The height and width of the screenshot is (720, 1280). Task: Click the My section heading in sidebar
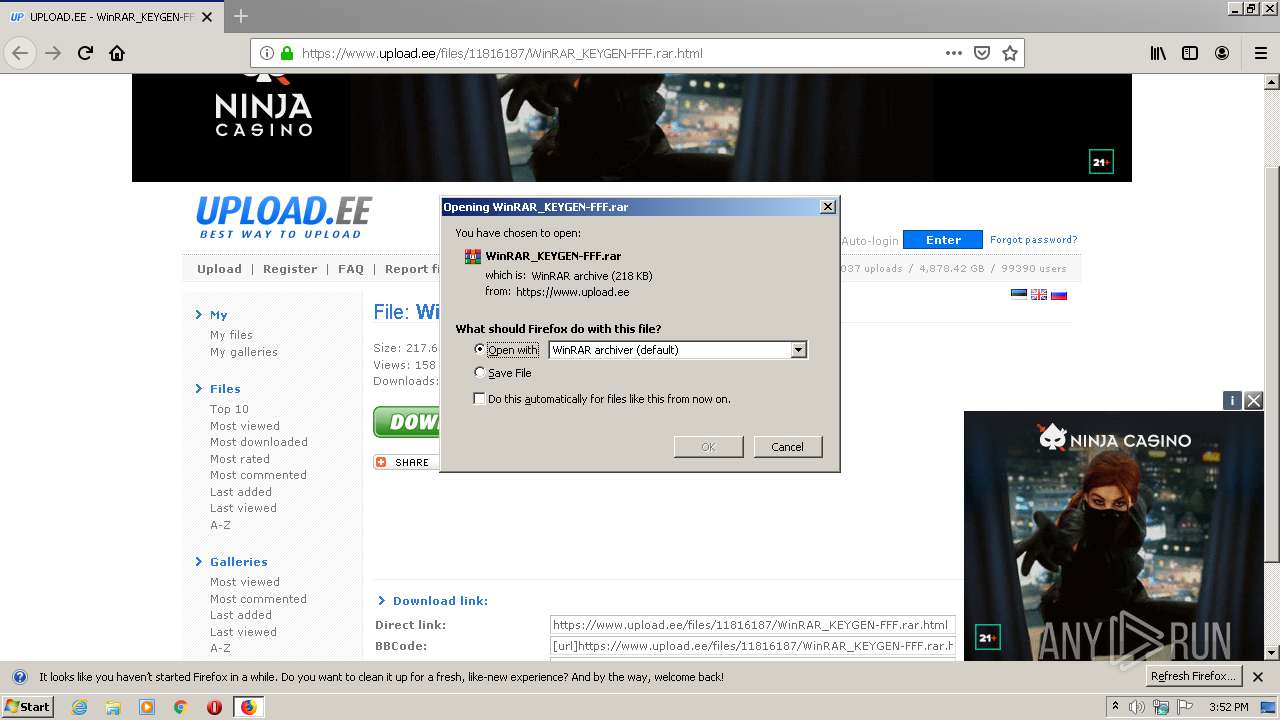[219, 315]
